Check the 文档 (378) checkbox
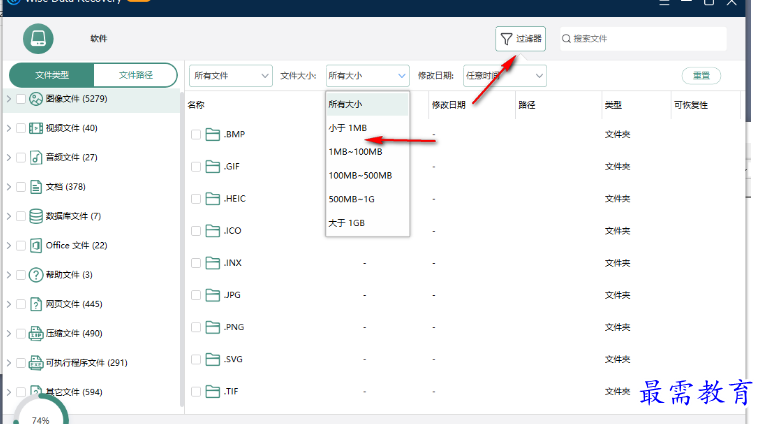This screenshot has height=424, width=761. (x=21, y=187)
